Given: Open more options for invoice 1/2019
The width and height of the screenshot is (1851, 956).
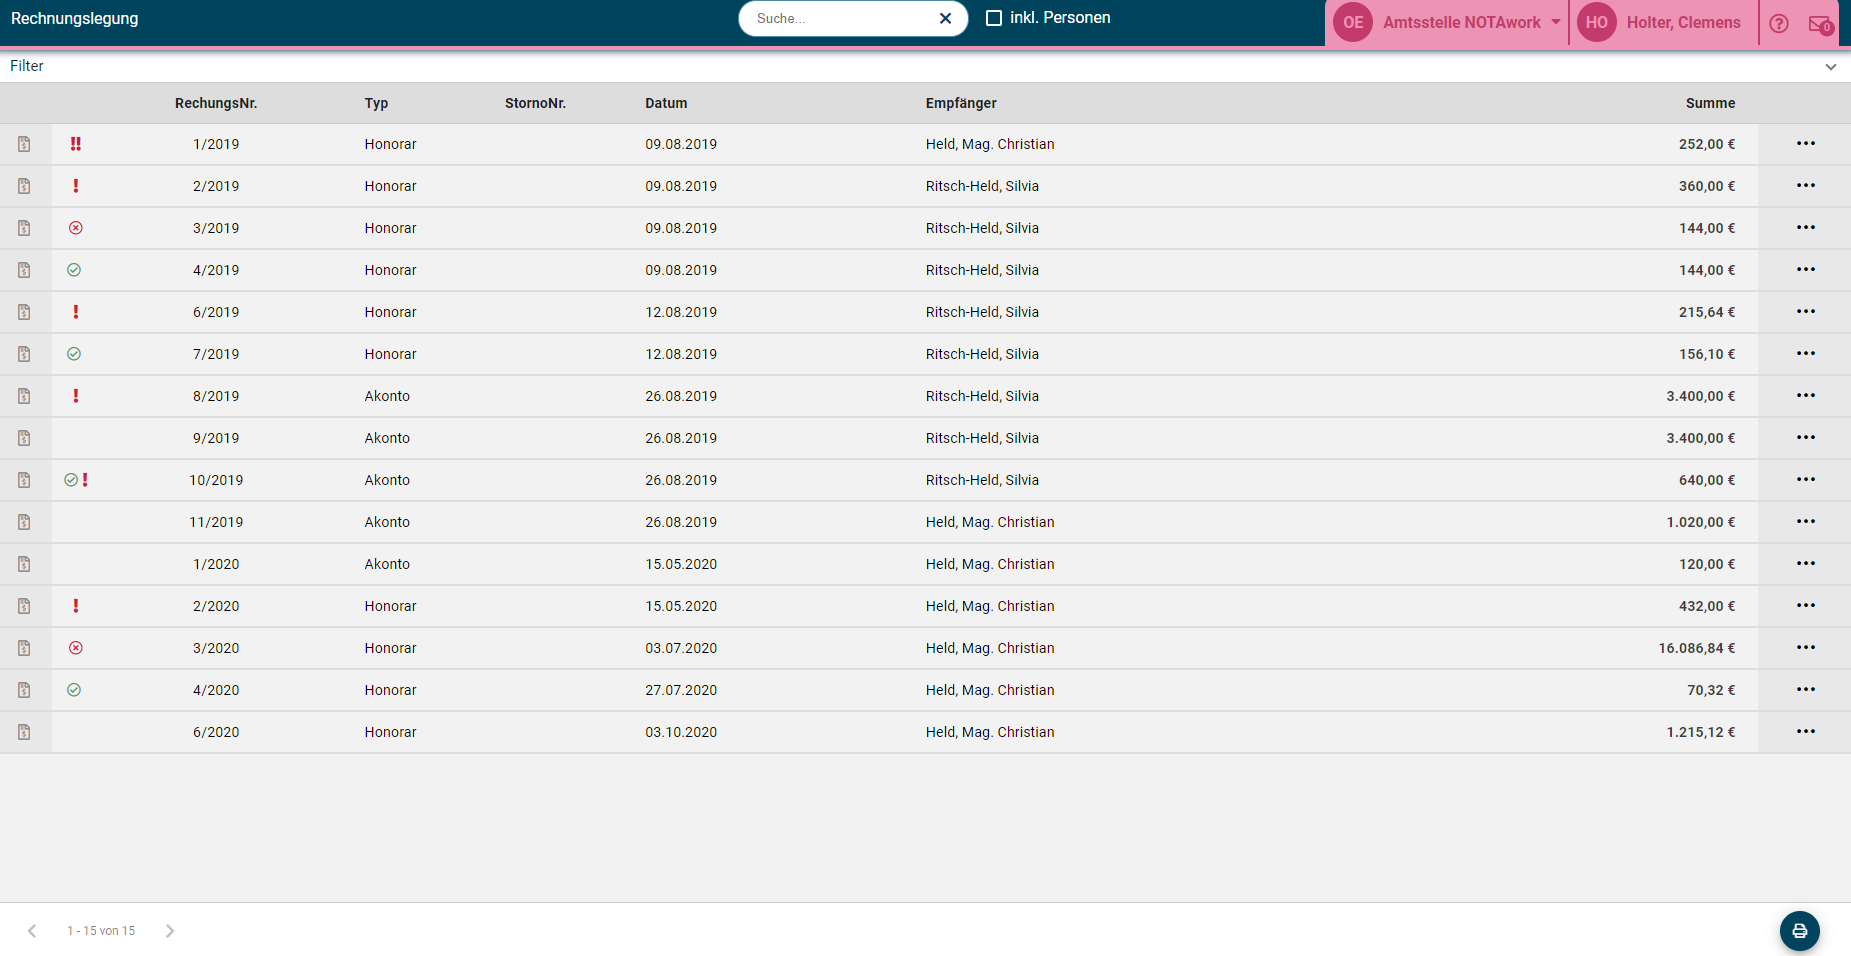Looking at the screenshot, I should [1806, 144].
